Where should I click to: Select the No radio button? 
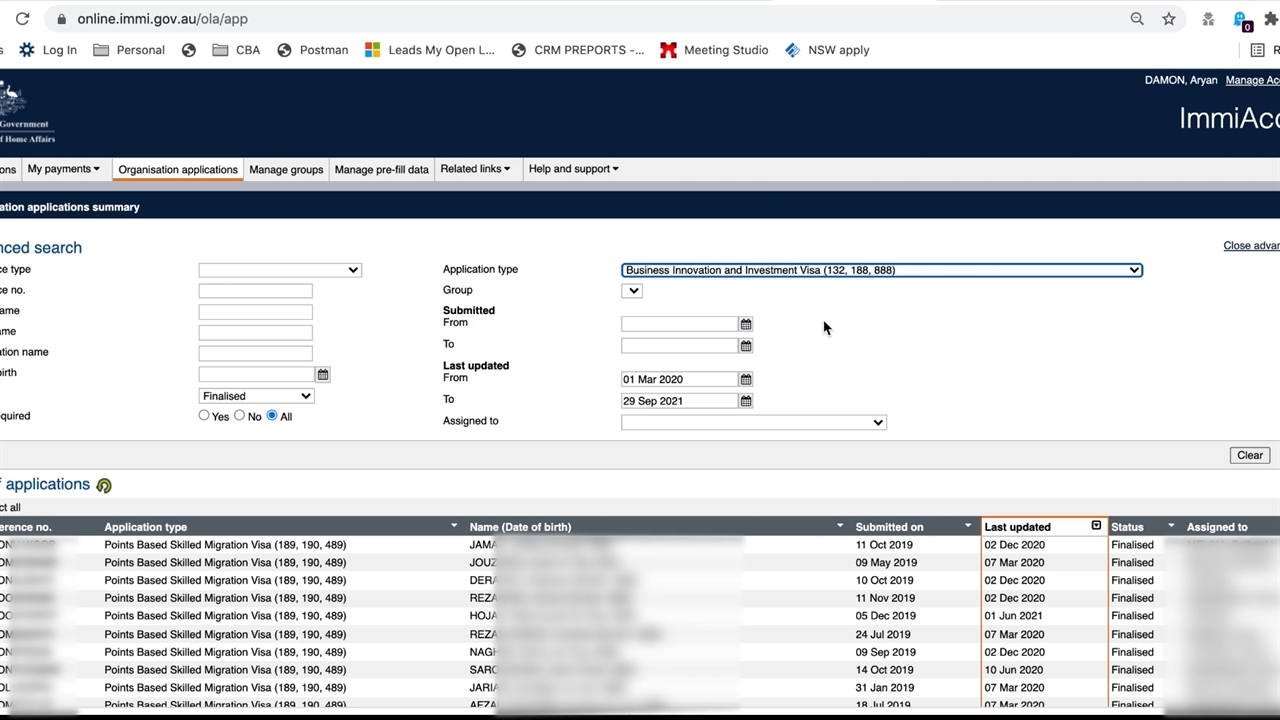240,415
